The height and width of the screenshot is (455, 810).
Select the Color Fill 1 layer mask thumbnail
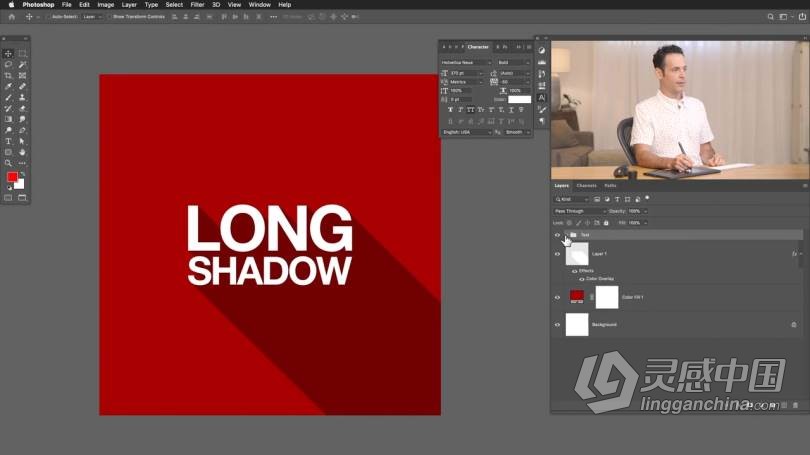(608, 297)
